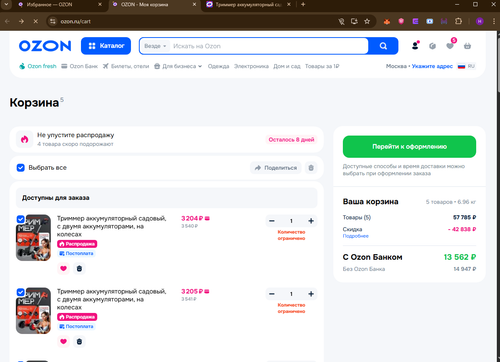Go back in browser history

(x=7, y=21)
